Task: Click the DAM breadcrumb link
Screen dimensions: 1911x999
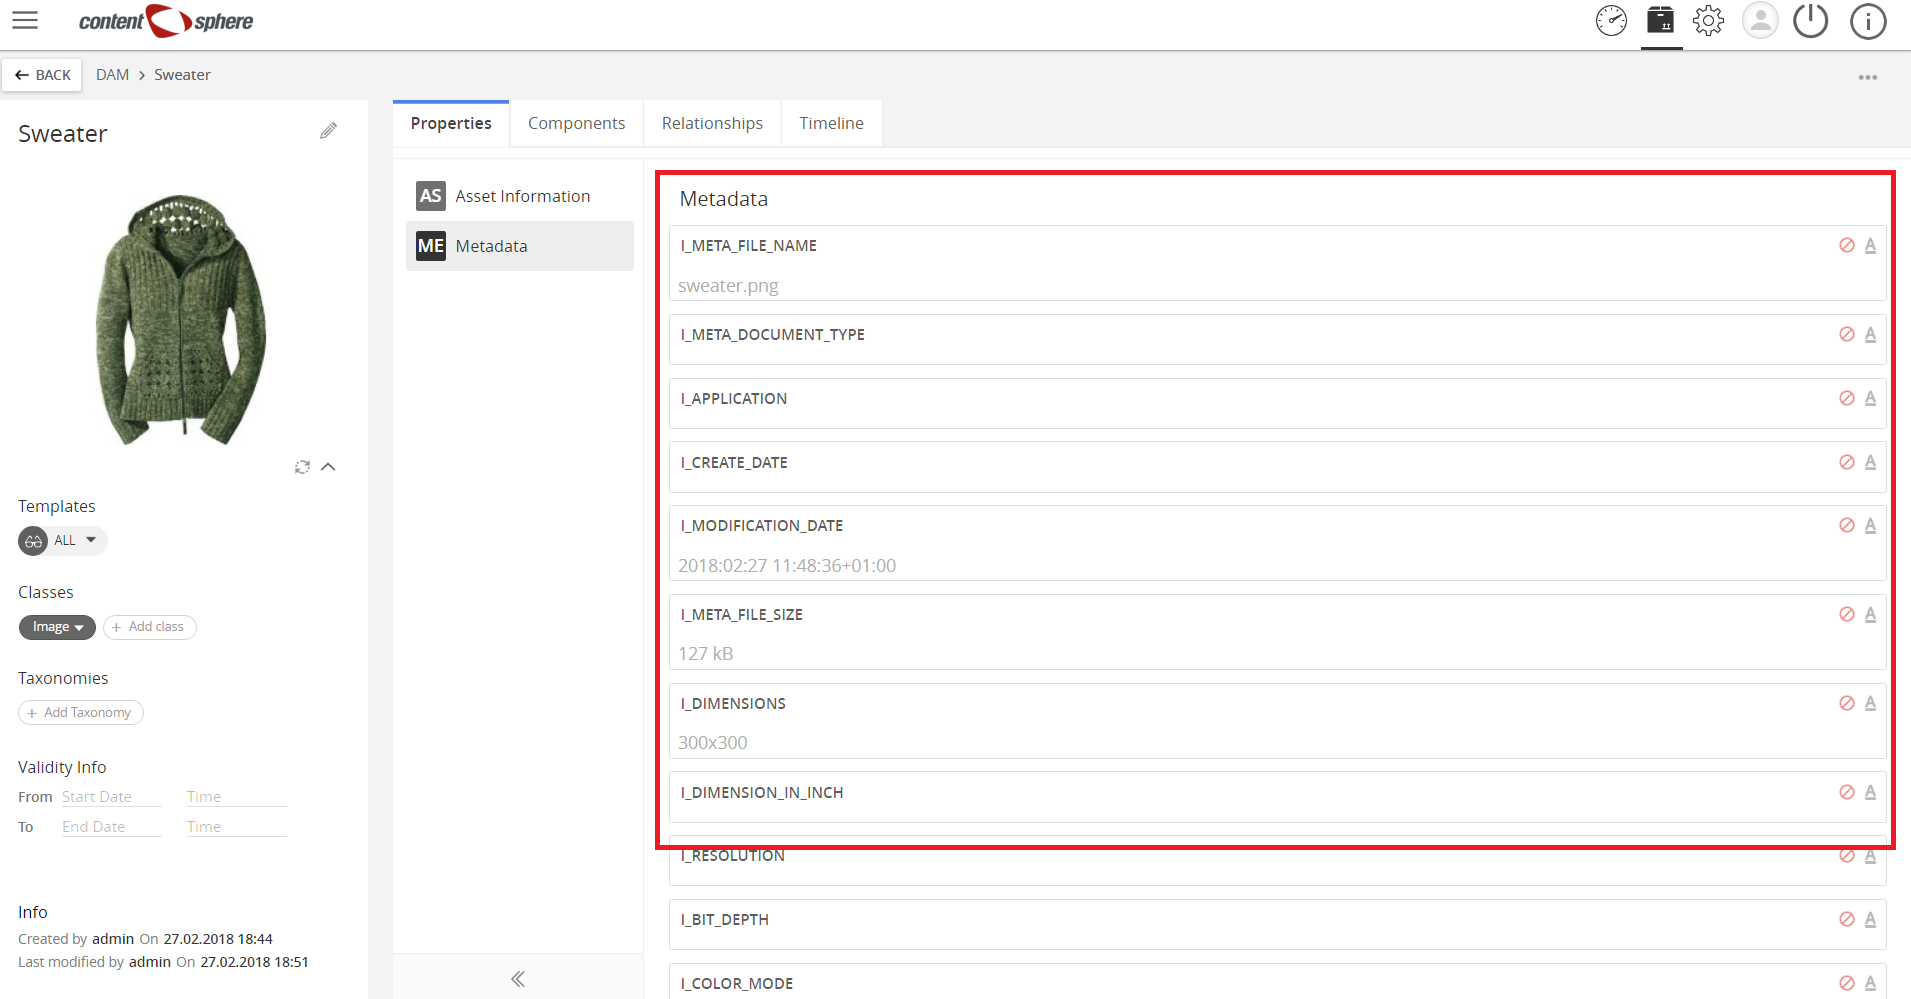Action: [112, 75]
